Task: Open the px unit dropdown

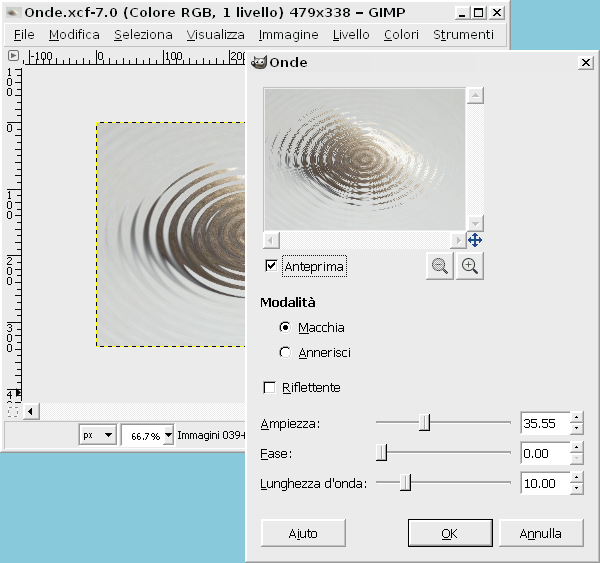Action: coord(98,436)
